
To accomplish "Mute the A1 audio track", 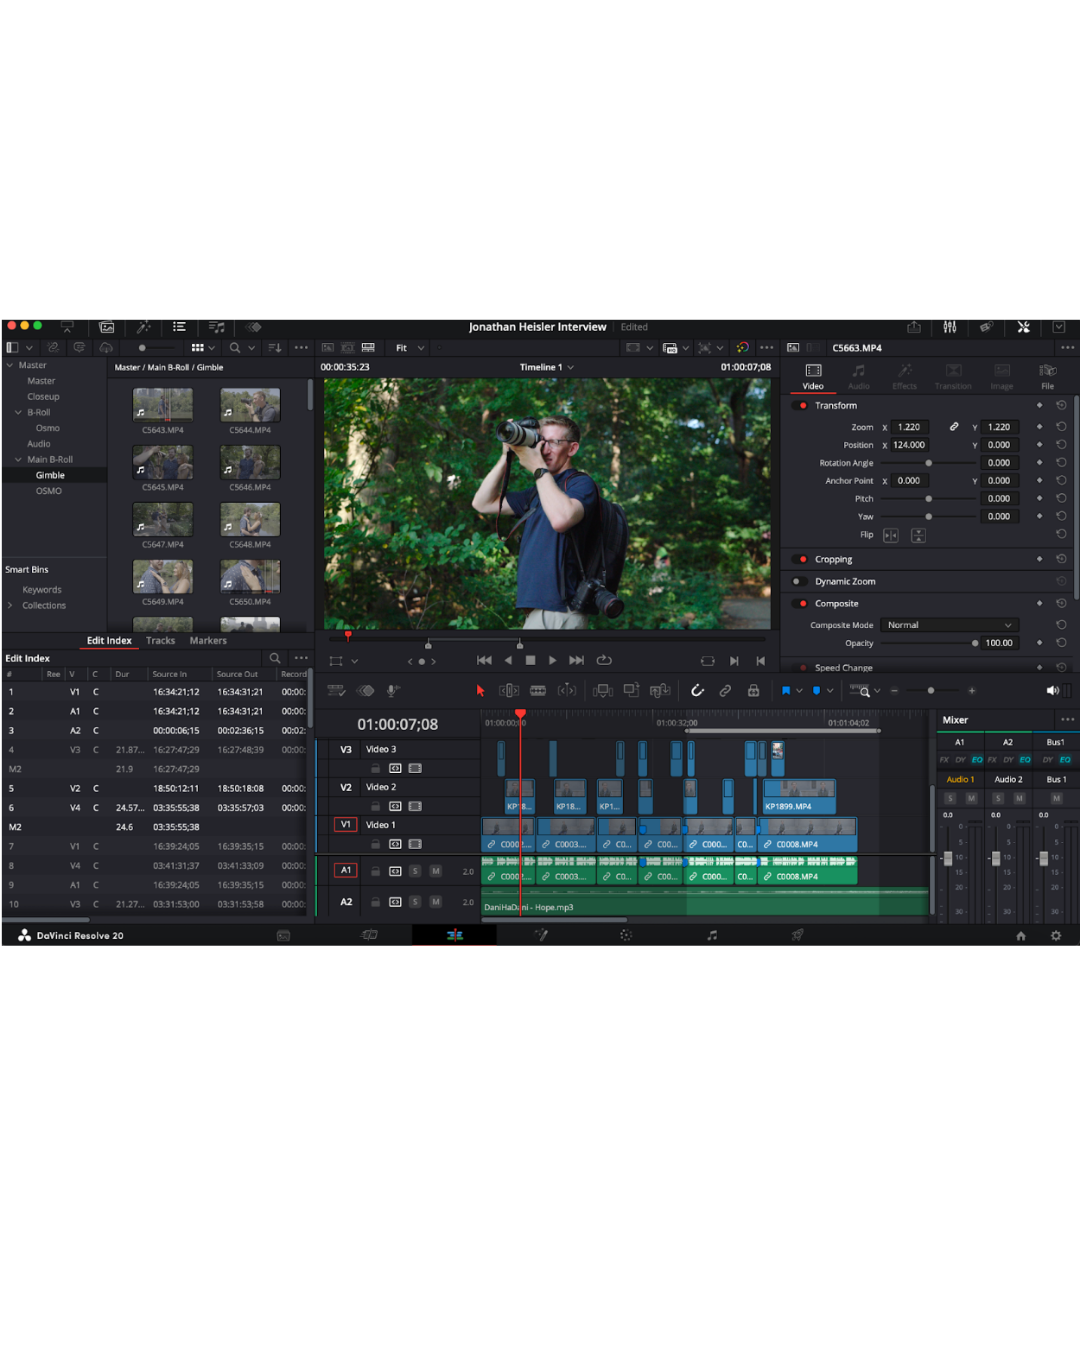I will click(x=436, y=871).
